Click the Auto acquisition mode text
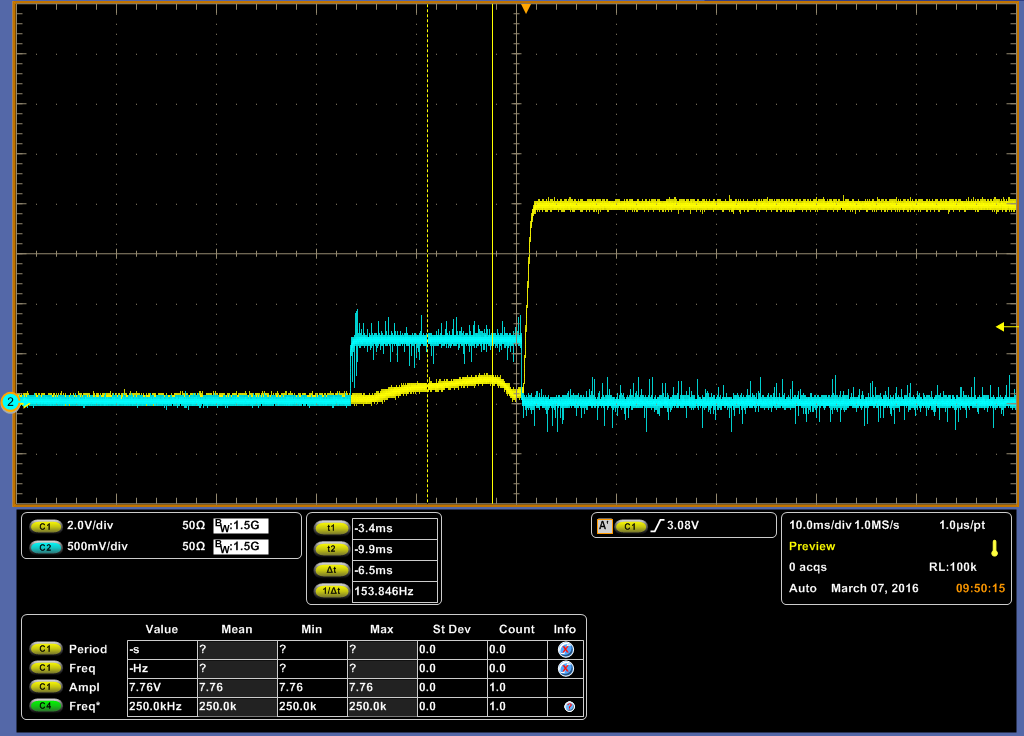The width and height of the screenshot is (1024, 736). point(803,588)
